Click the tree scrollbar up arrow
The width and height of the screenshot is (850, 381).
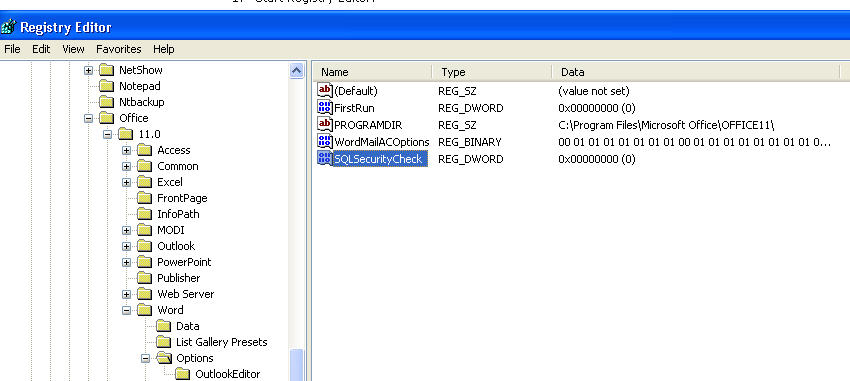click(x=297, y=71)
